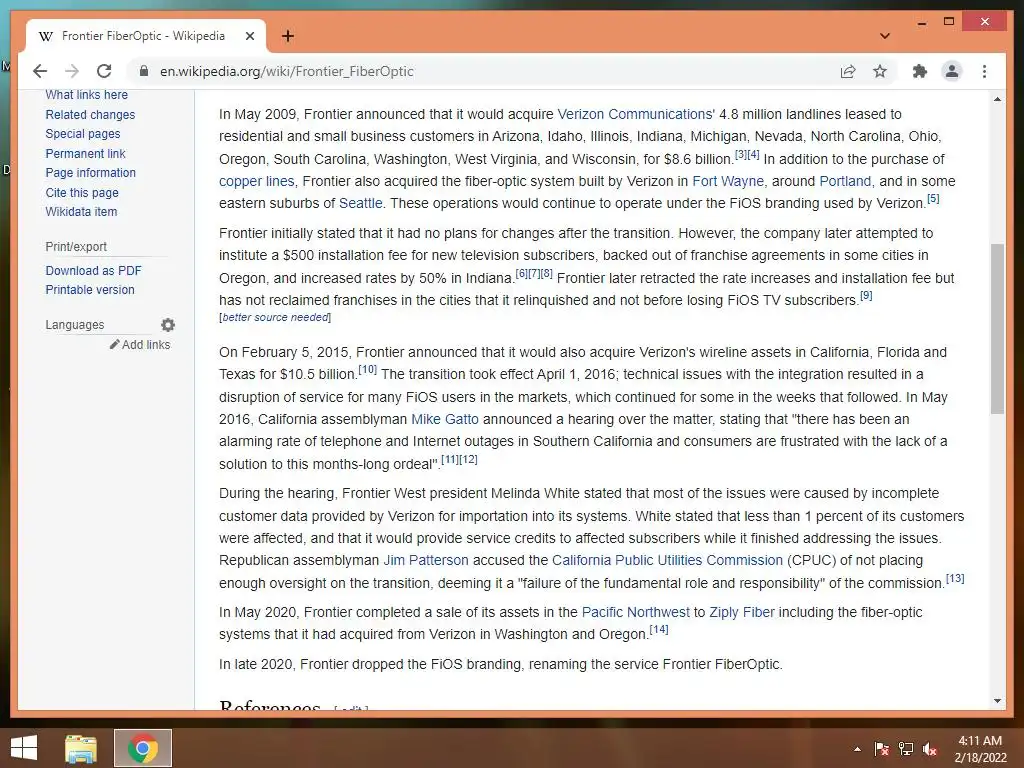Viewport: 1024px width, 768px height.
Task: Open the Printable version
Action: (x=90, y=289)
